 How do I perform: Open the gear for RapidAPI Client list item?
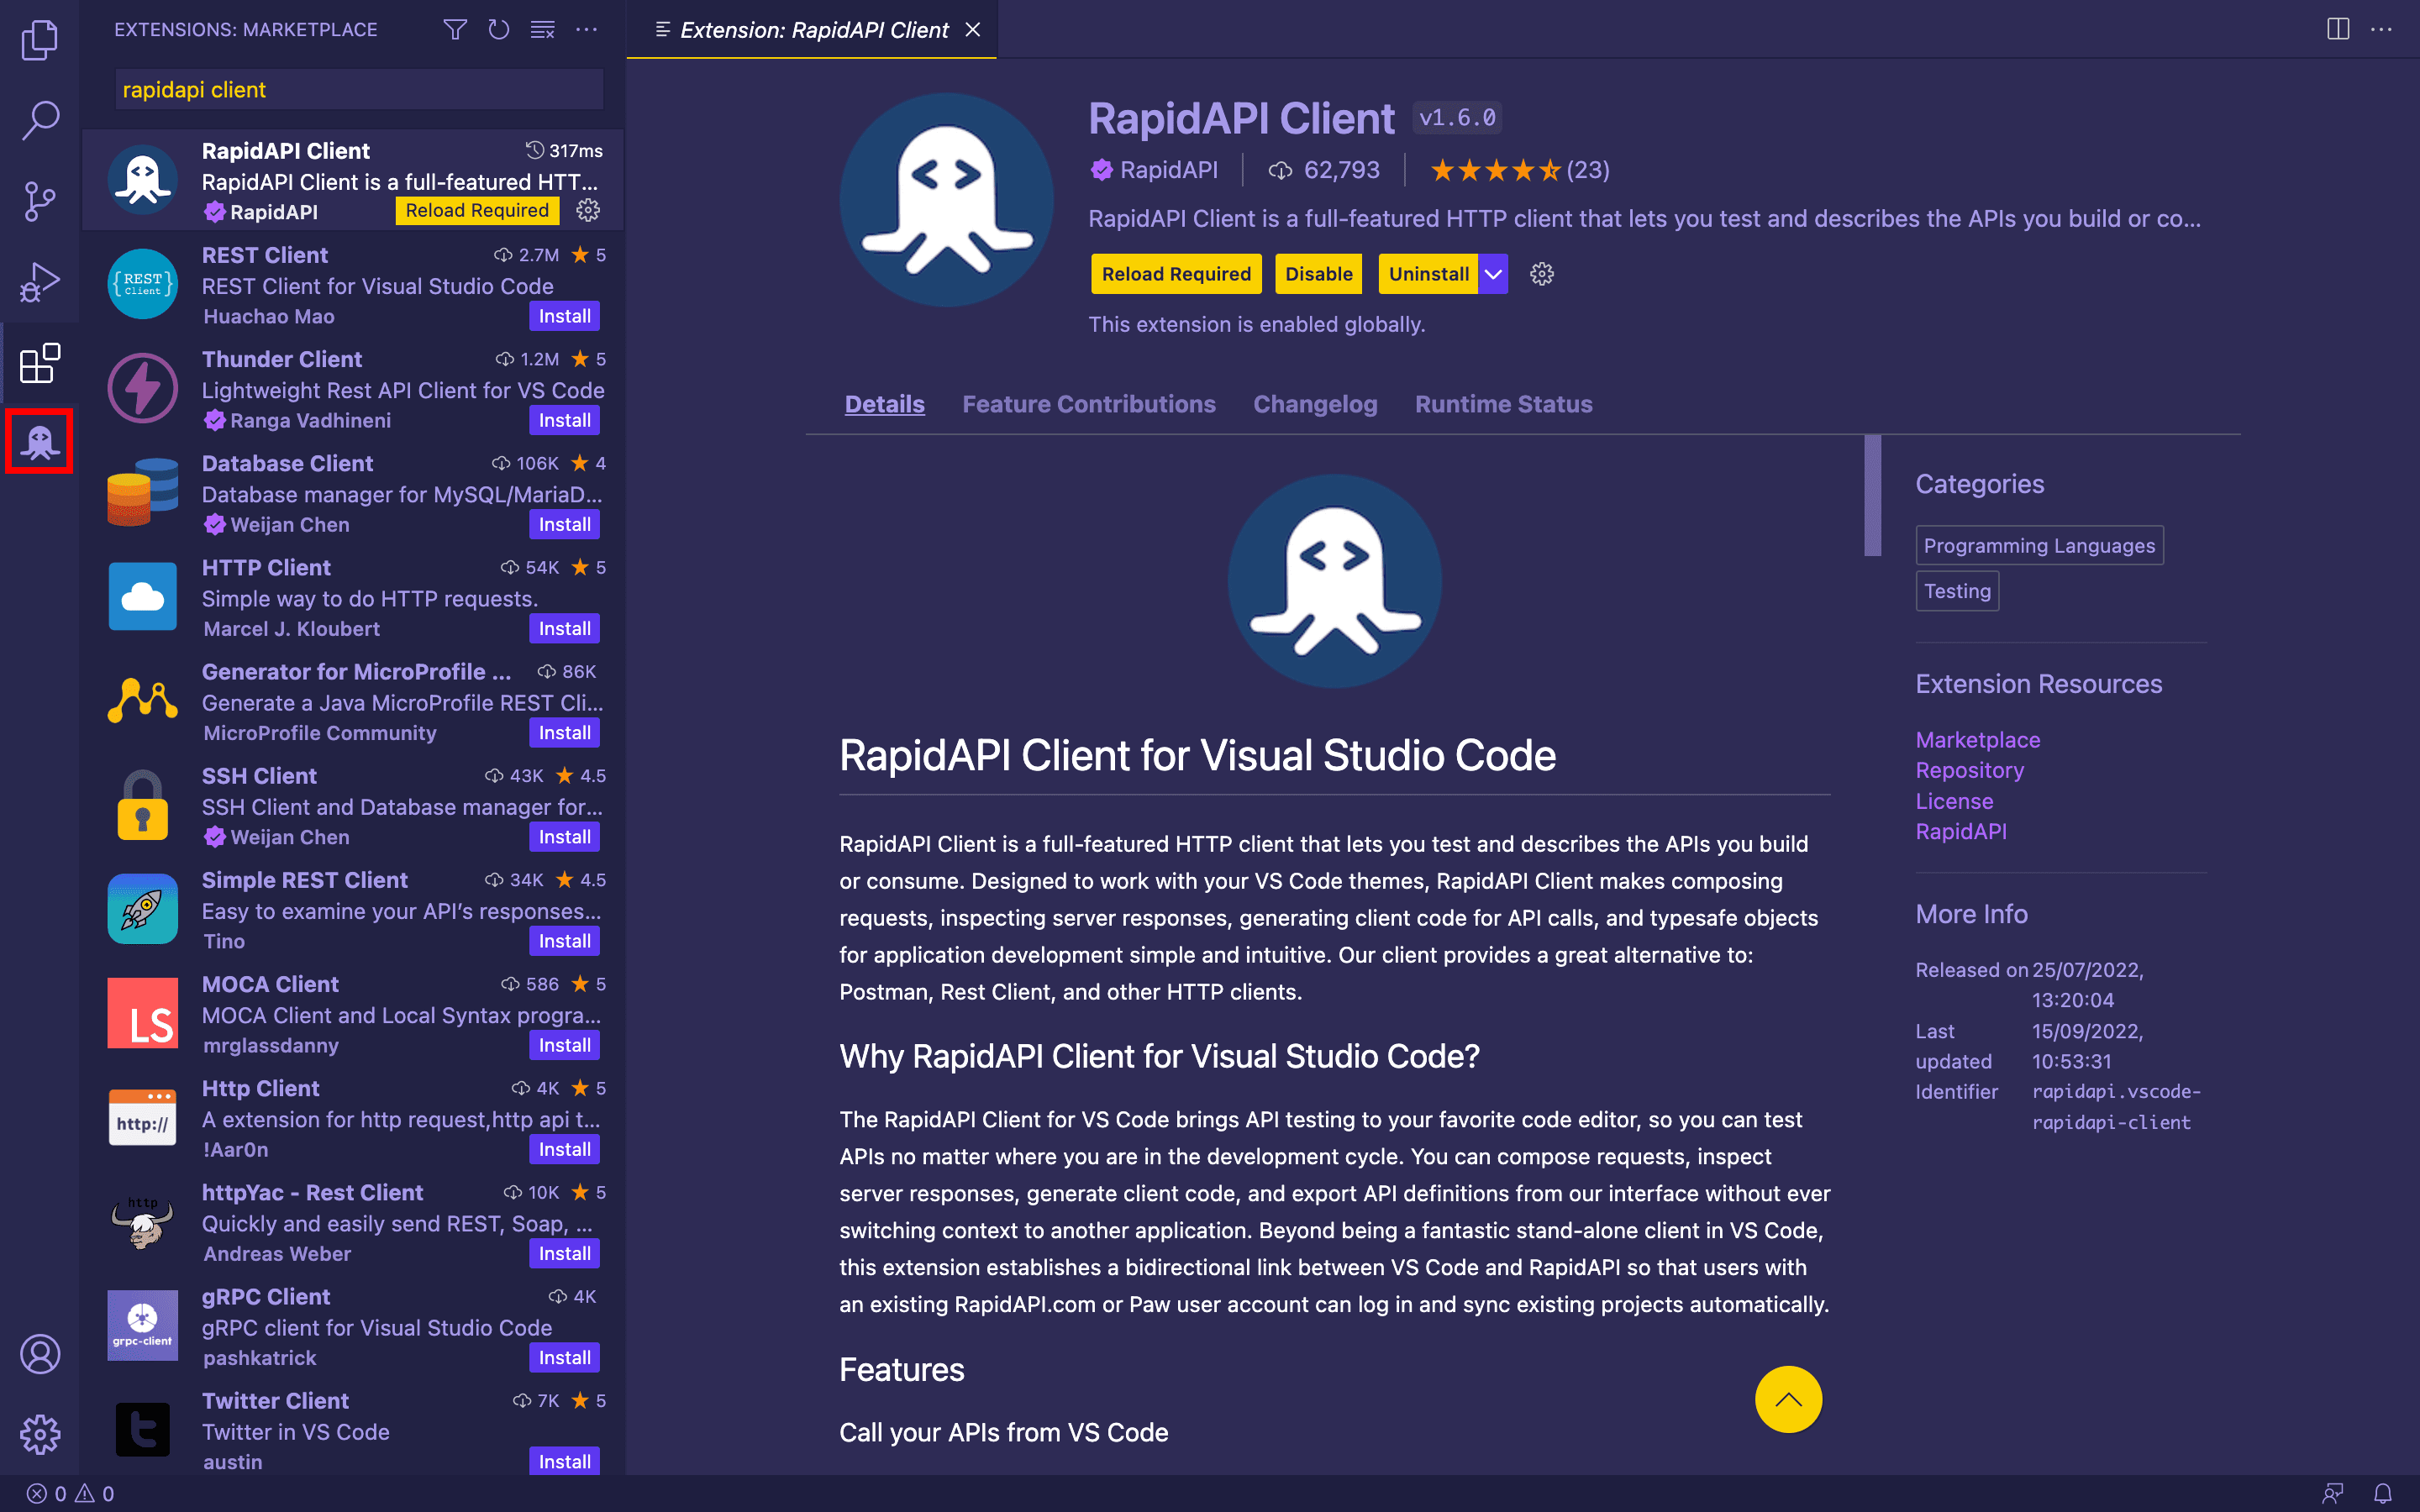[x=588, y=210]
